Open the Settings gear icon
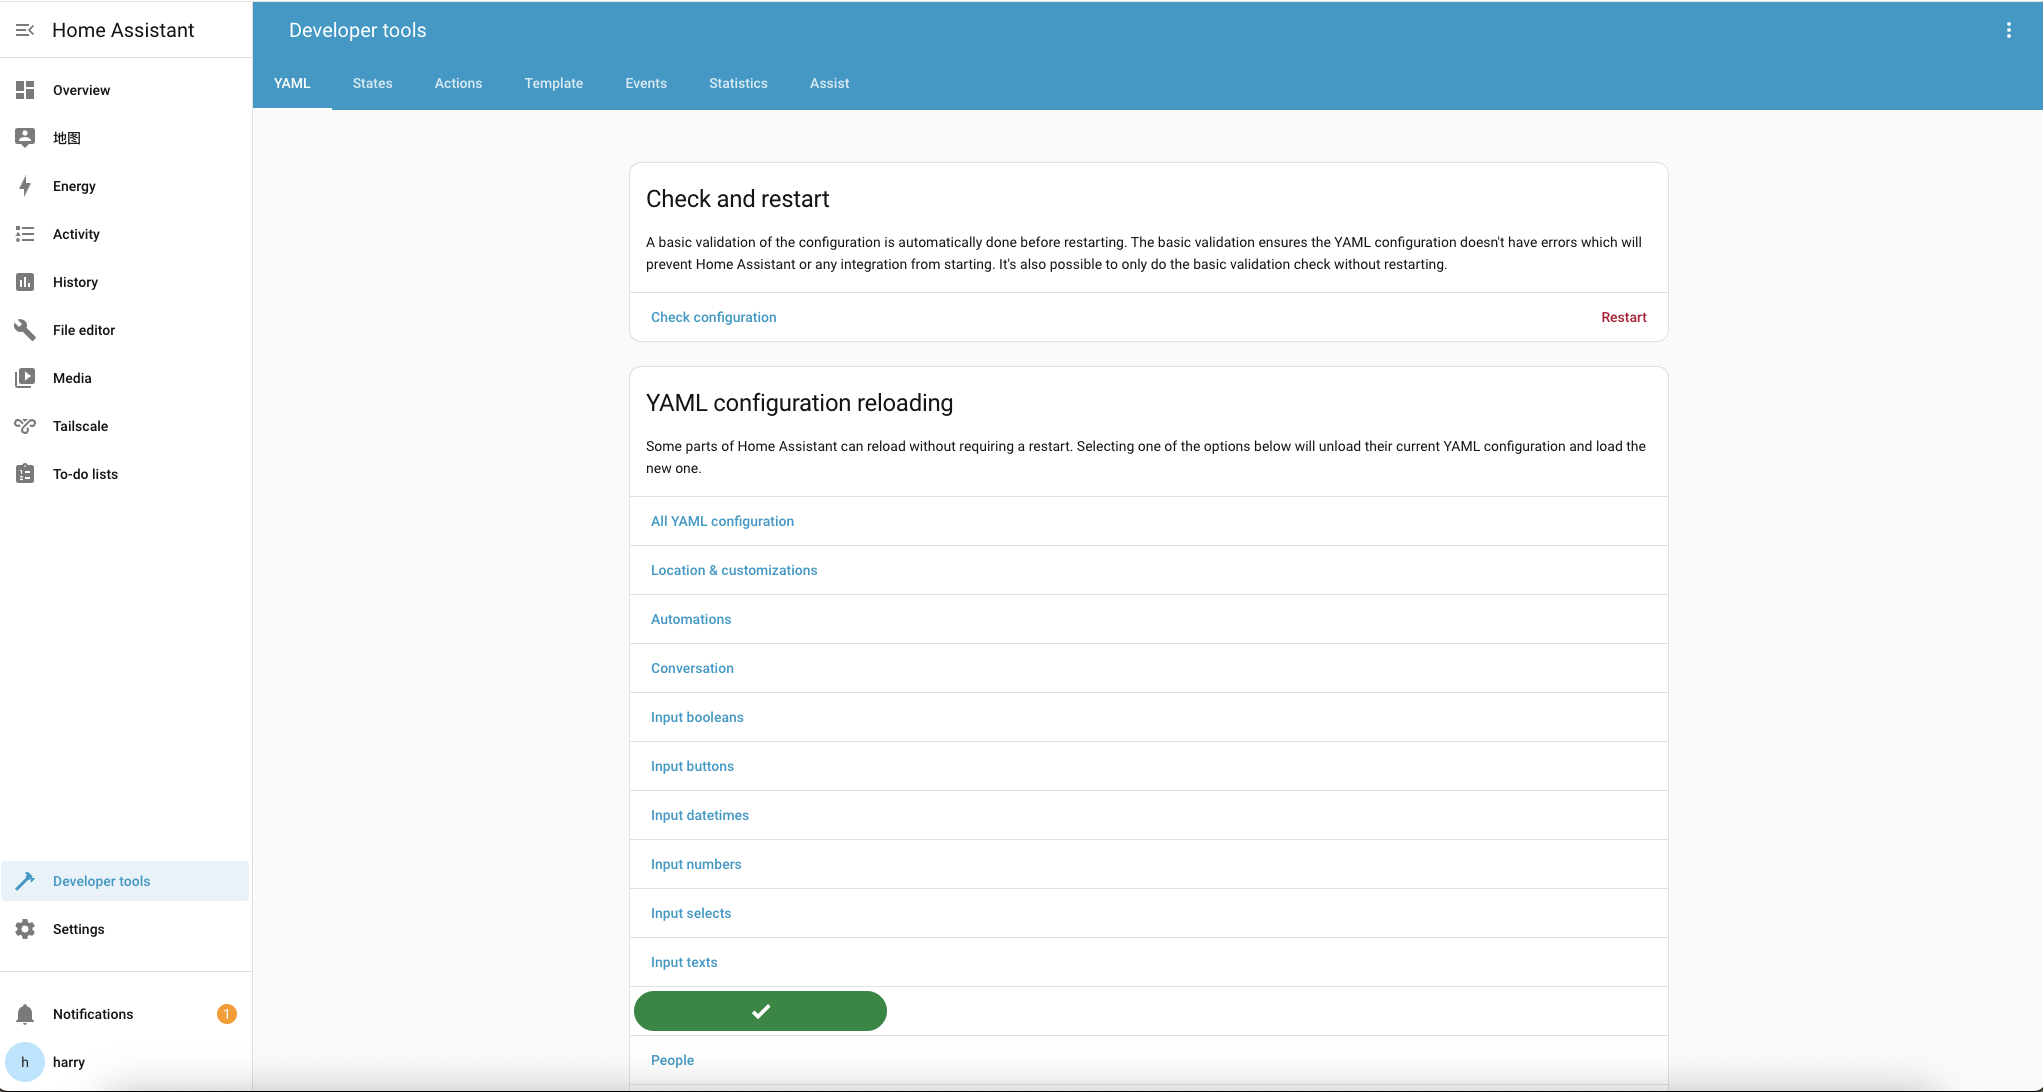Screen dimensions: 2043x1092 click(x=25, y=929)
